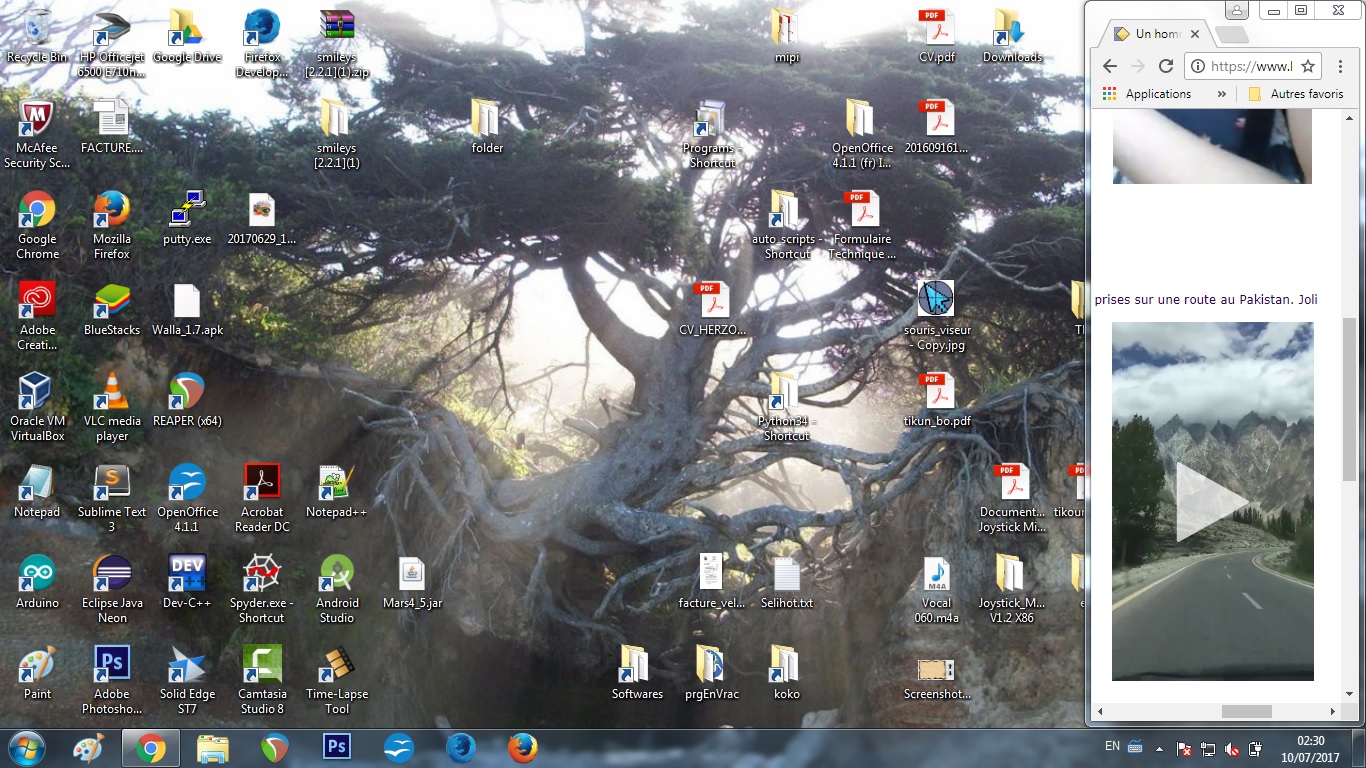Reload the page in Chrome

(1165, 66)
